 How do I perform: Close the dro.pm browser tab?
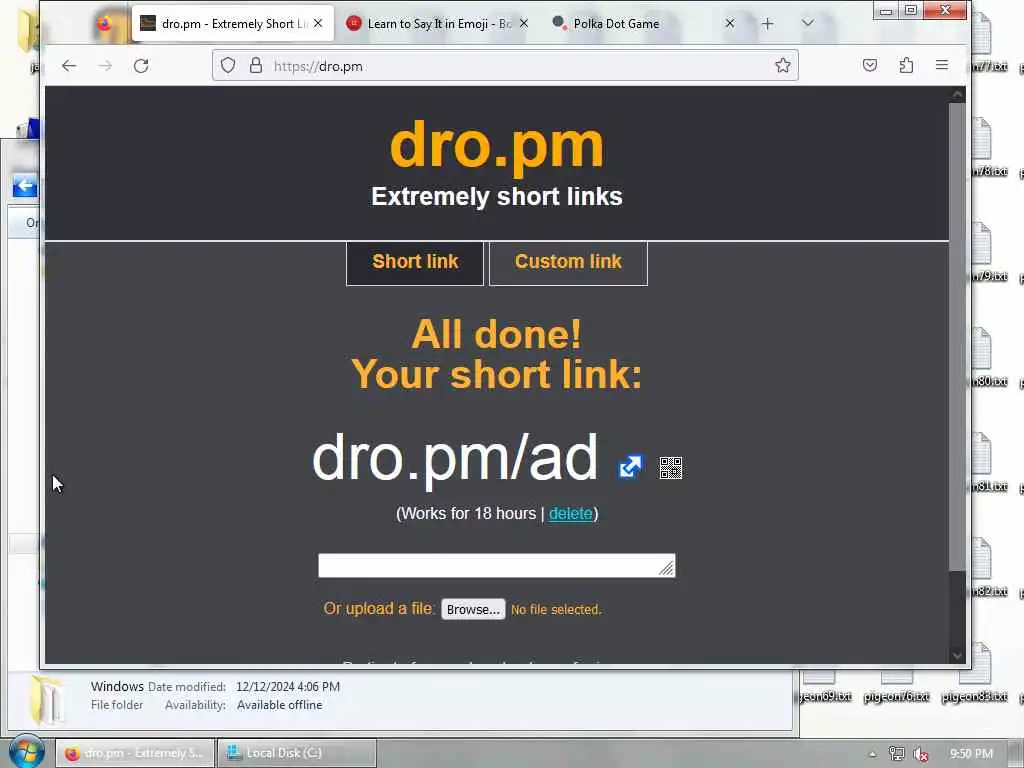318,24
